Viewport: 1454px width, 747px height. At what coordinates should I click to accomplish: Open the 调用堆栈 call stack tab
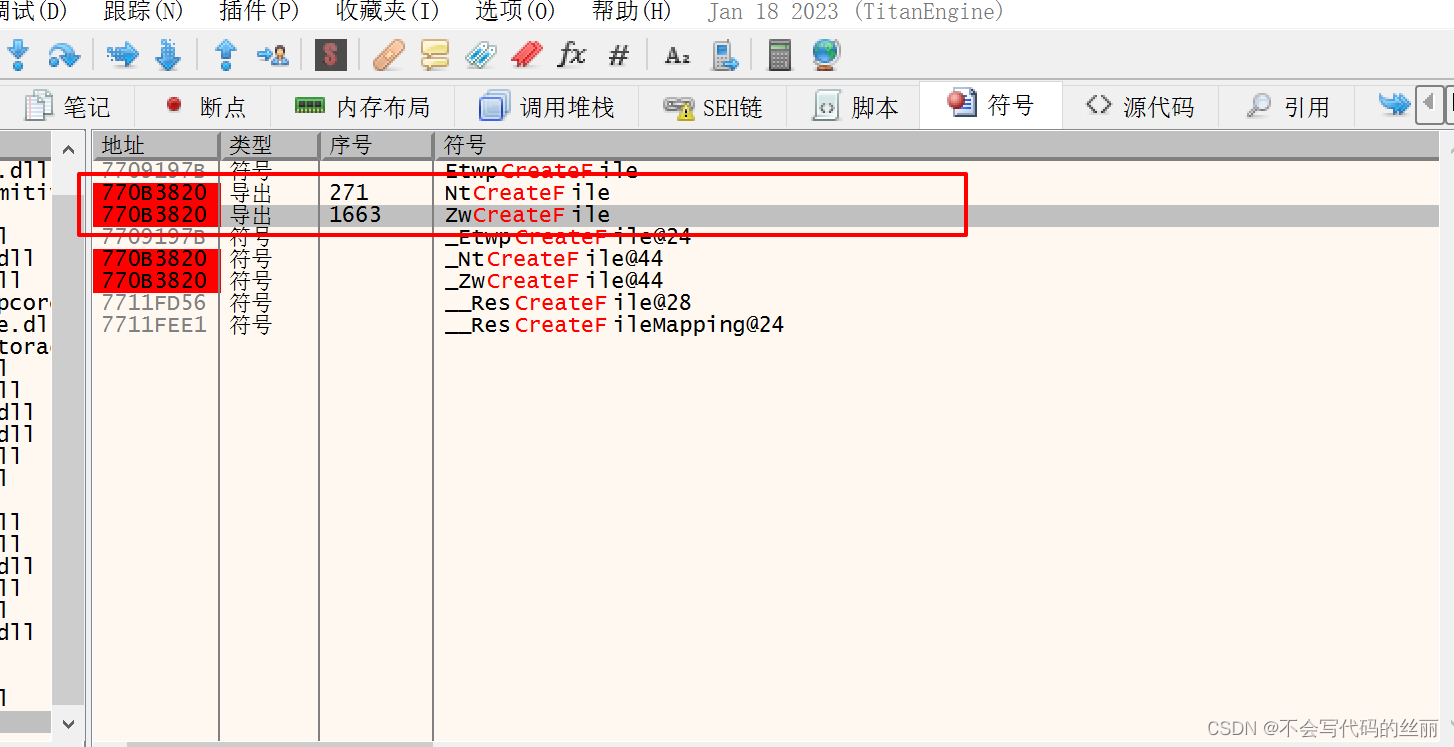click(547, 107)
